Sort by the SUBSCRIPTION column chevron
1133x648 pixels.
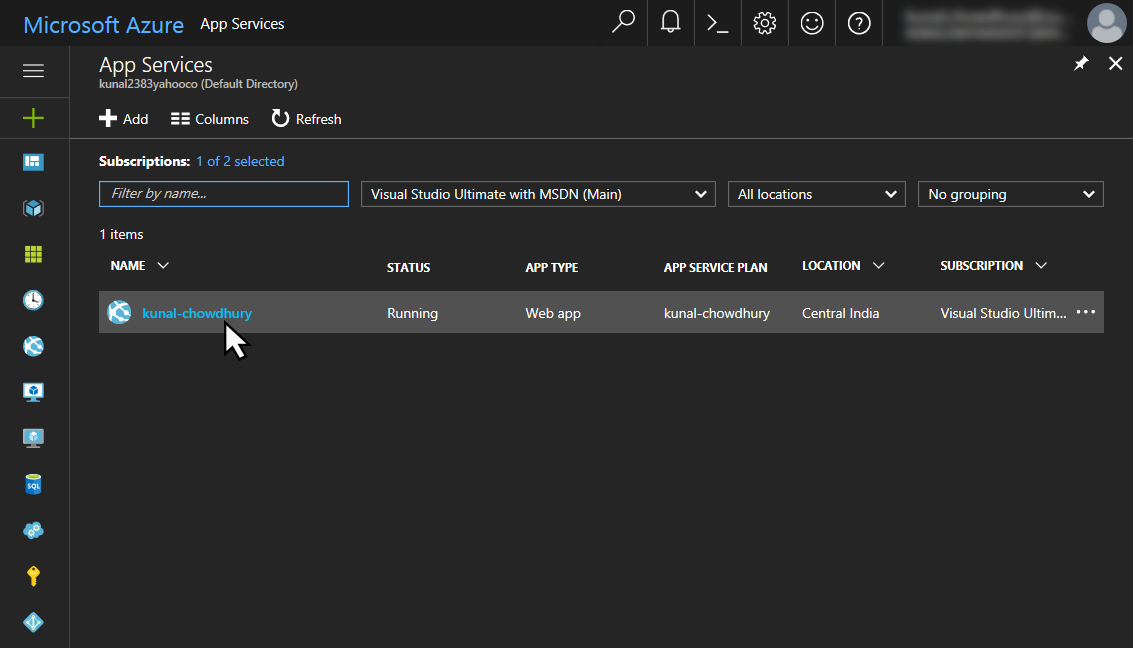click(1041, 266)
